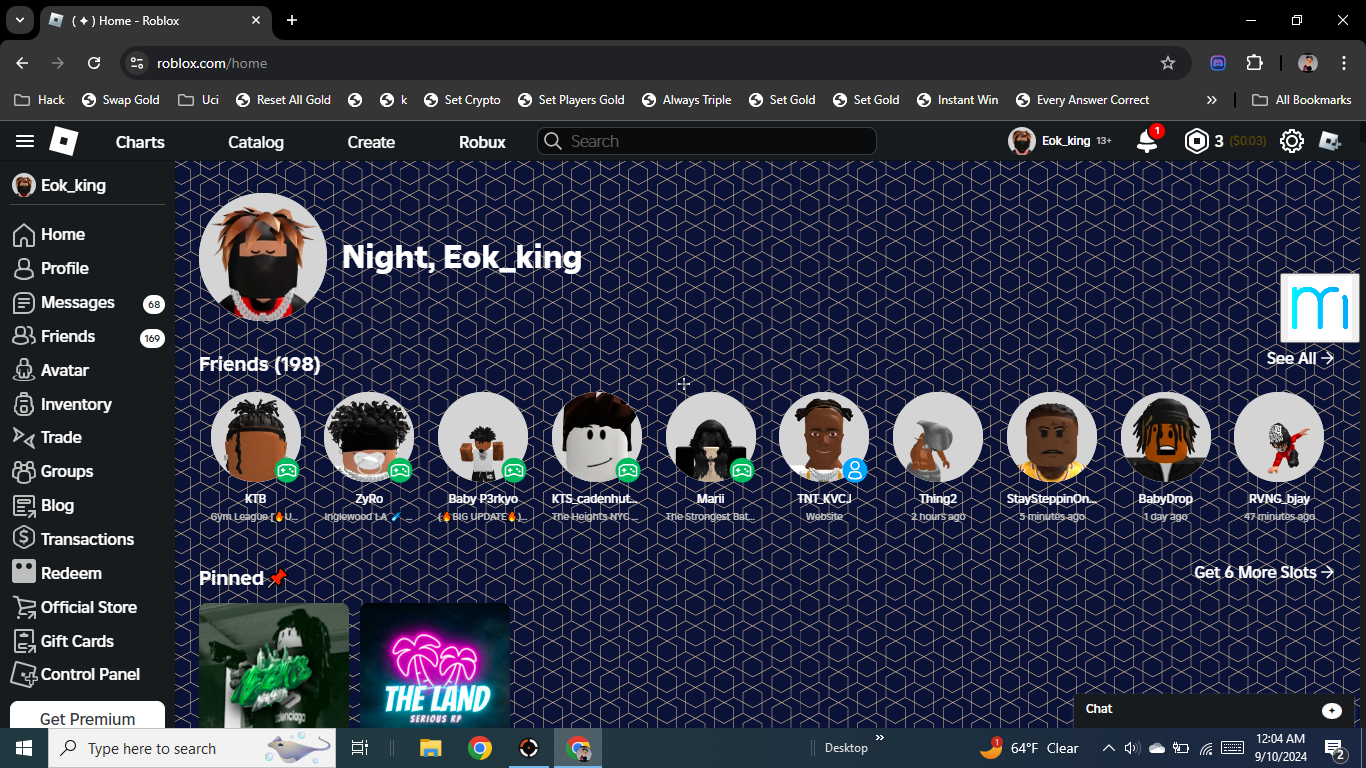
Task: Select the Home Roblox browser tab
Action: tap(156, 20)
